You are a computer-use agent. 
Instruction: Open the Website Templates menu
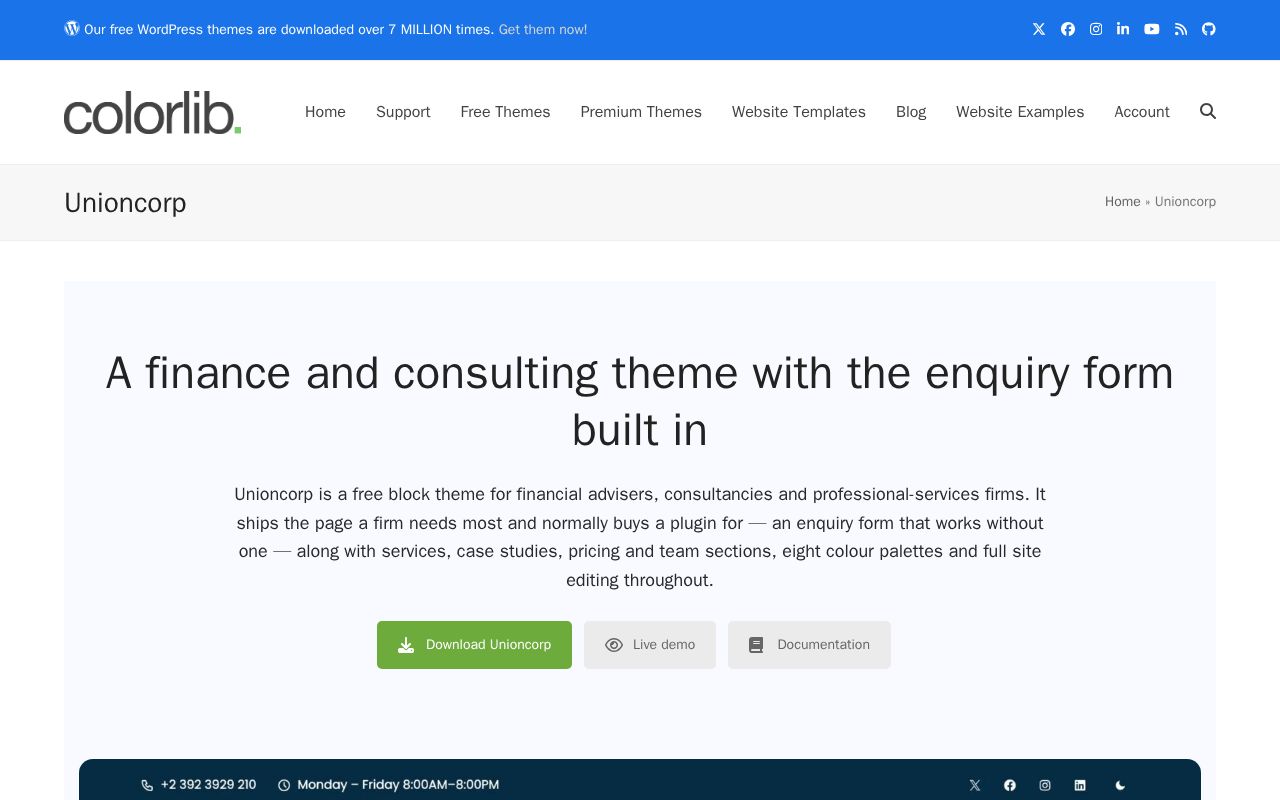pyautogui.click(x=799, y=112)
